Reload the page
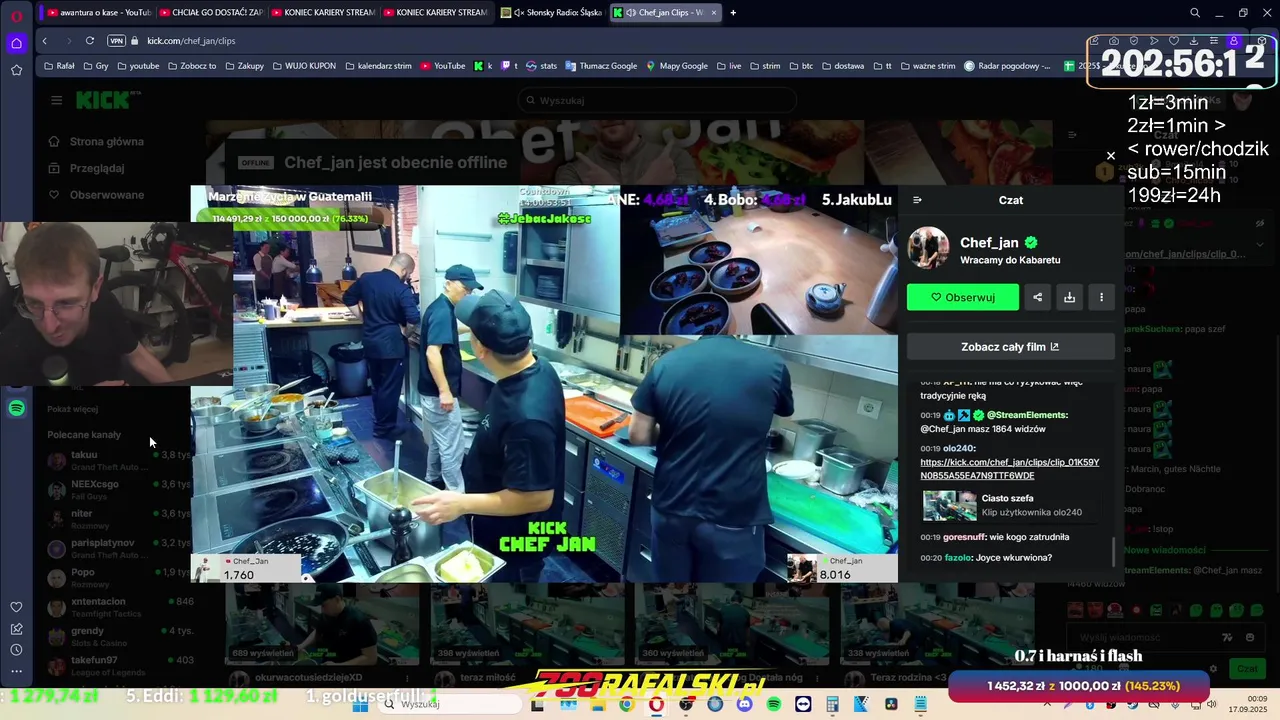Viewport: 1280px width, 720px height. pyautogui.click(x=90, y=41)
